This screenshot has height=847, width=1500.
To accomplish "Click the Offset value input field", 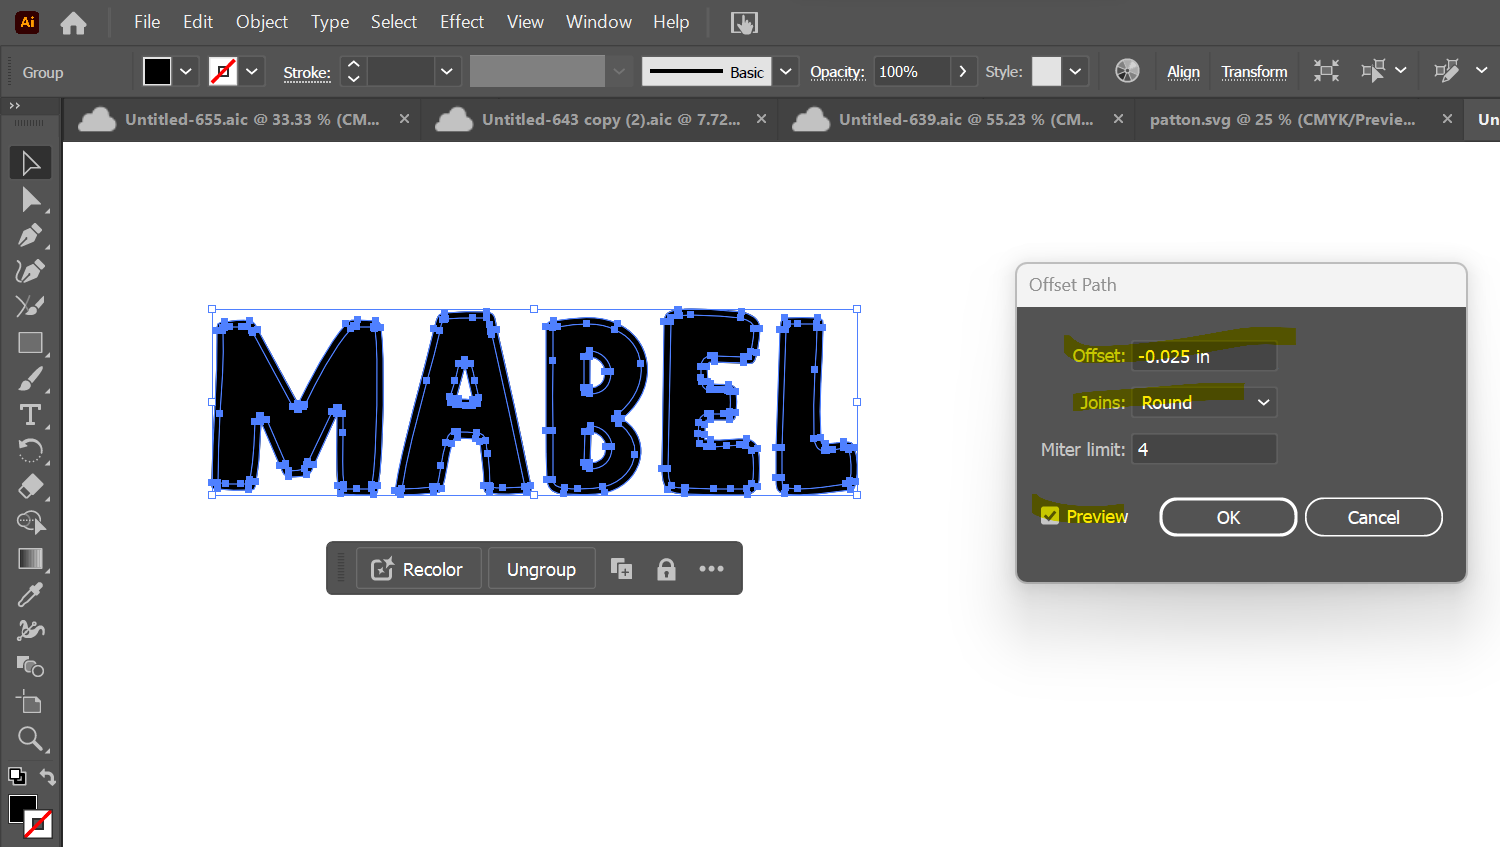I will coord(1204,356).
